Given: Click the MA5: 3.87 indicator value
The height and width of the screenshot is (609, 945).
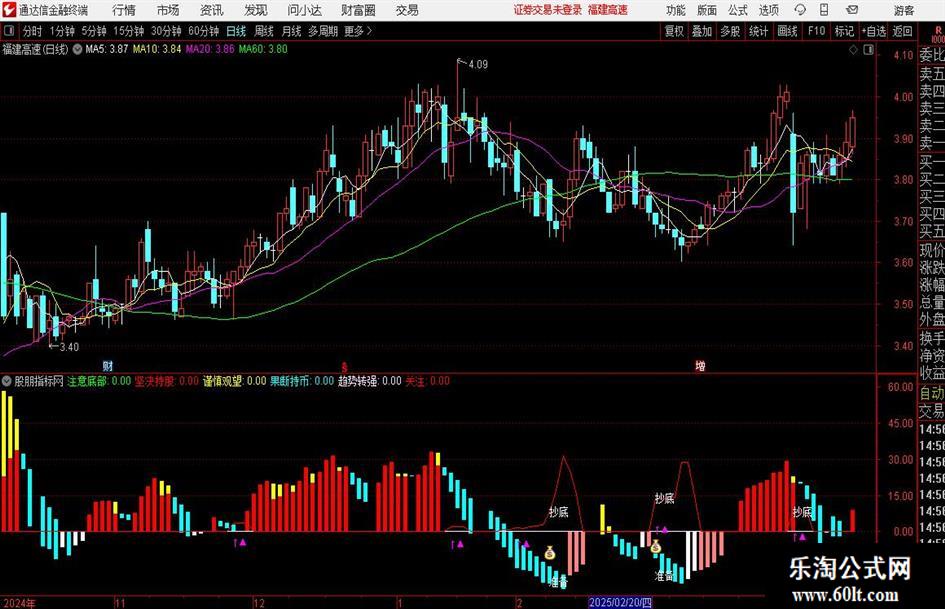Looking at the screenshot, I should [107, 49].
